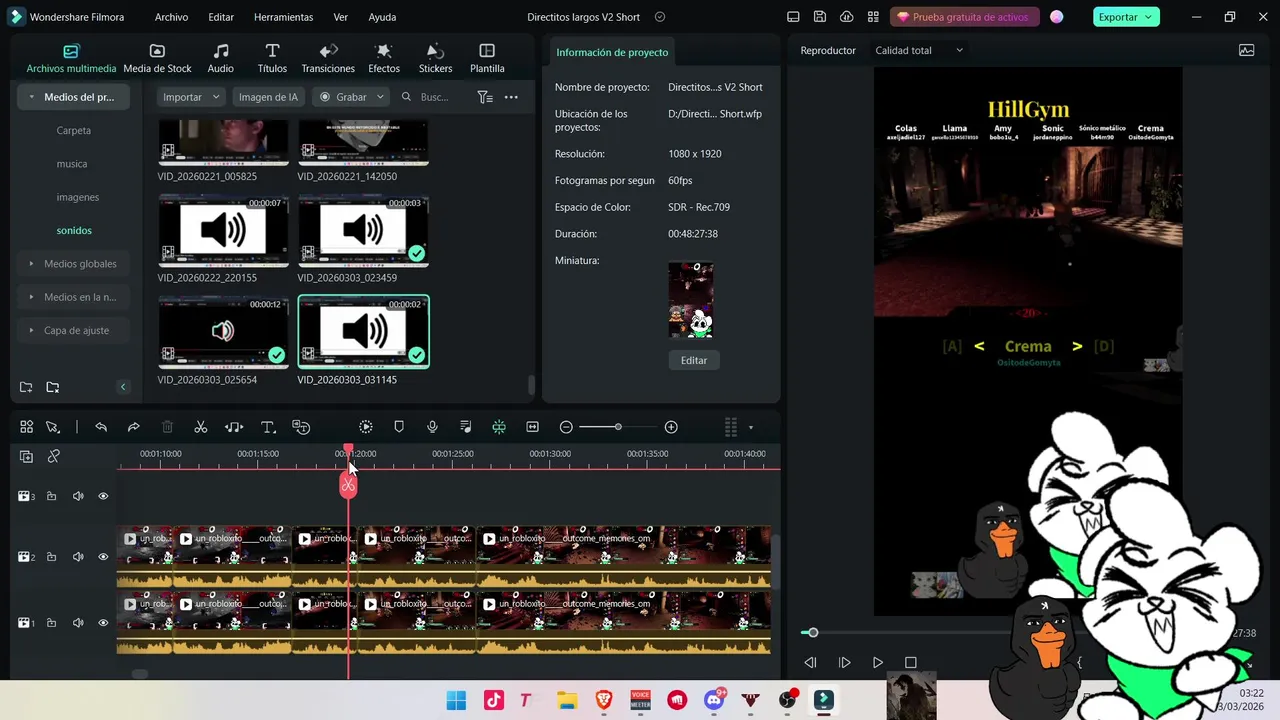The image size is (1280, 720).
Task: Click the filter icon in media search bar
Action: 485,97
